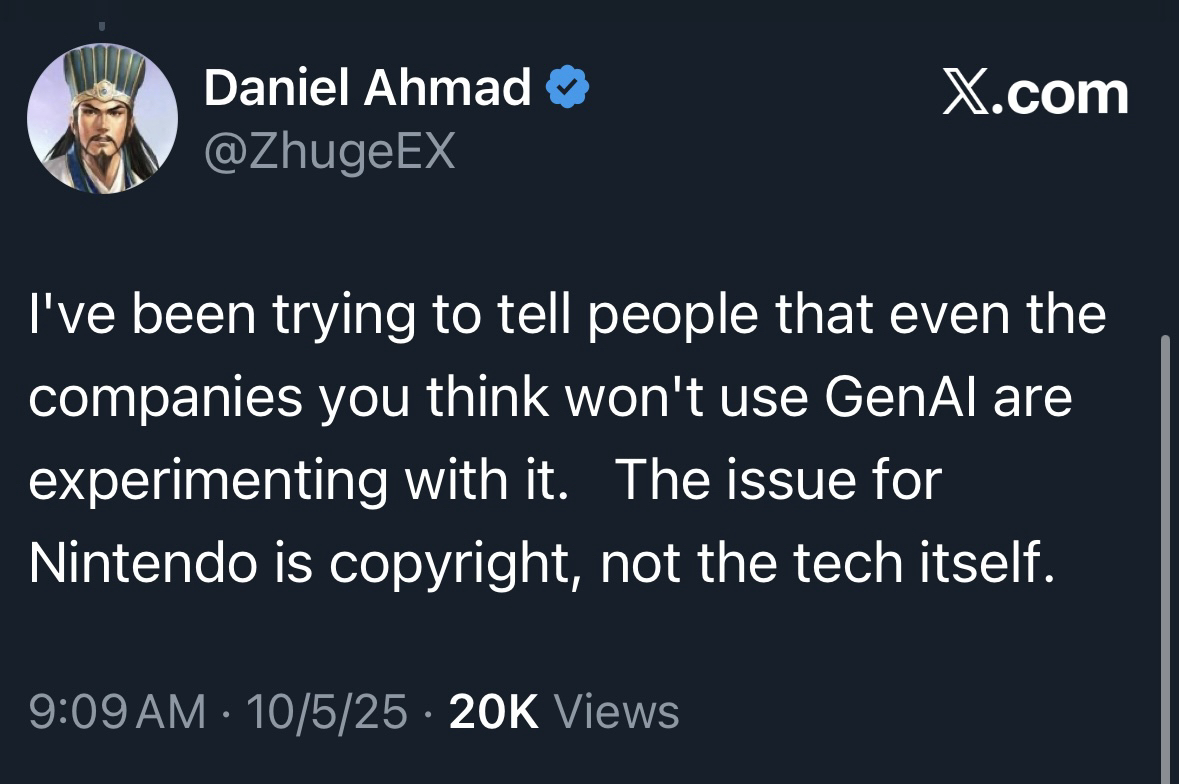Open Daniel Ahmad's profile avatar
Screen dimensions: 1179x784
102,118
